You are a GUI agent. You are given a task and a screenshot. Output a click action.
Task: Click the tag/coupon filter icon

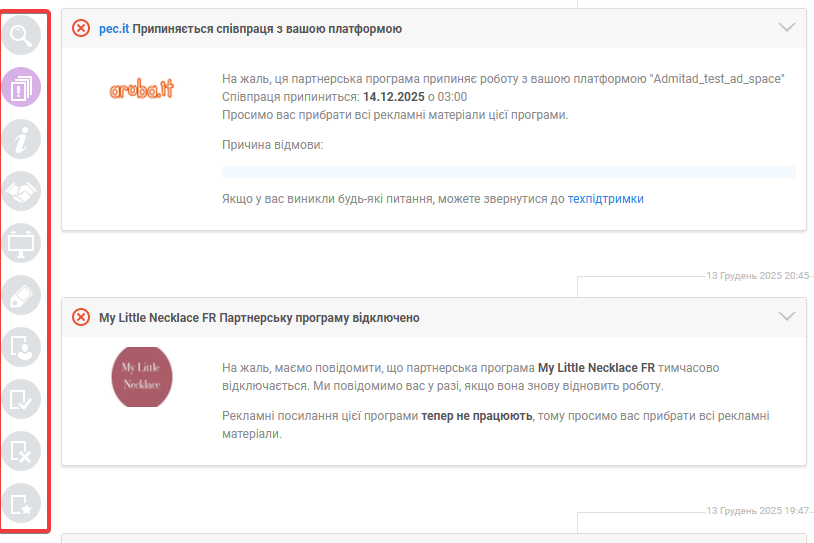pos(22,296)
